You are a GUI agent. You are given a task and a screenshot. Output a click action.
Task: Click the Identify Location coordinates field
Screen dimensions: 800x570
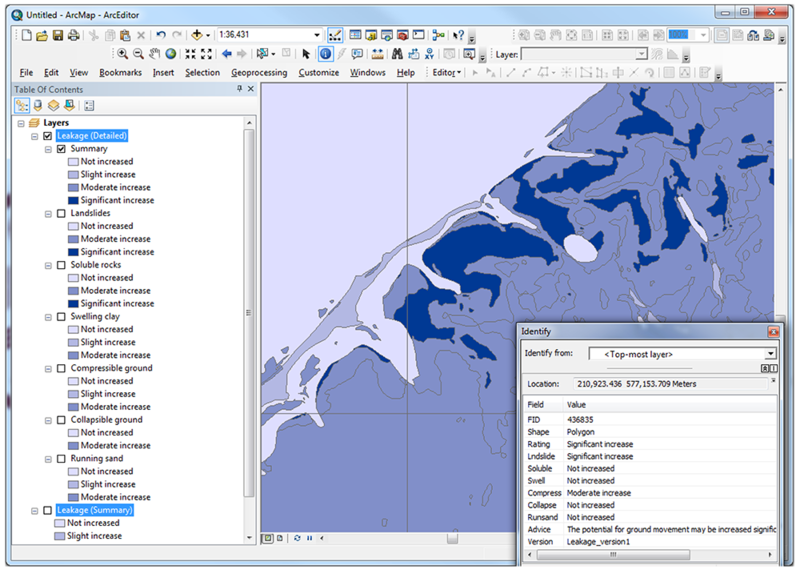(670, 384)
